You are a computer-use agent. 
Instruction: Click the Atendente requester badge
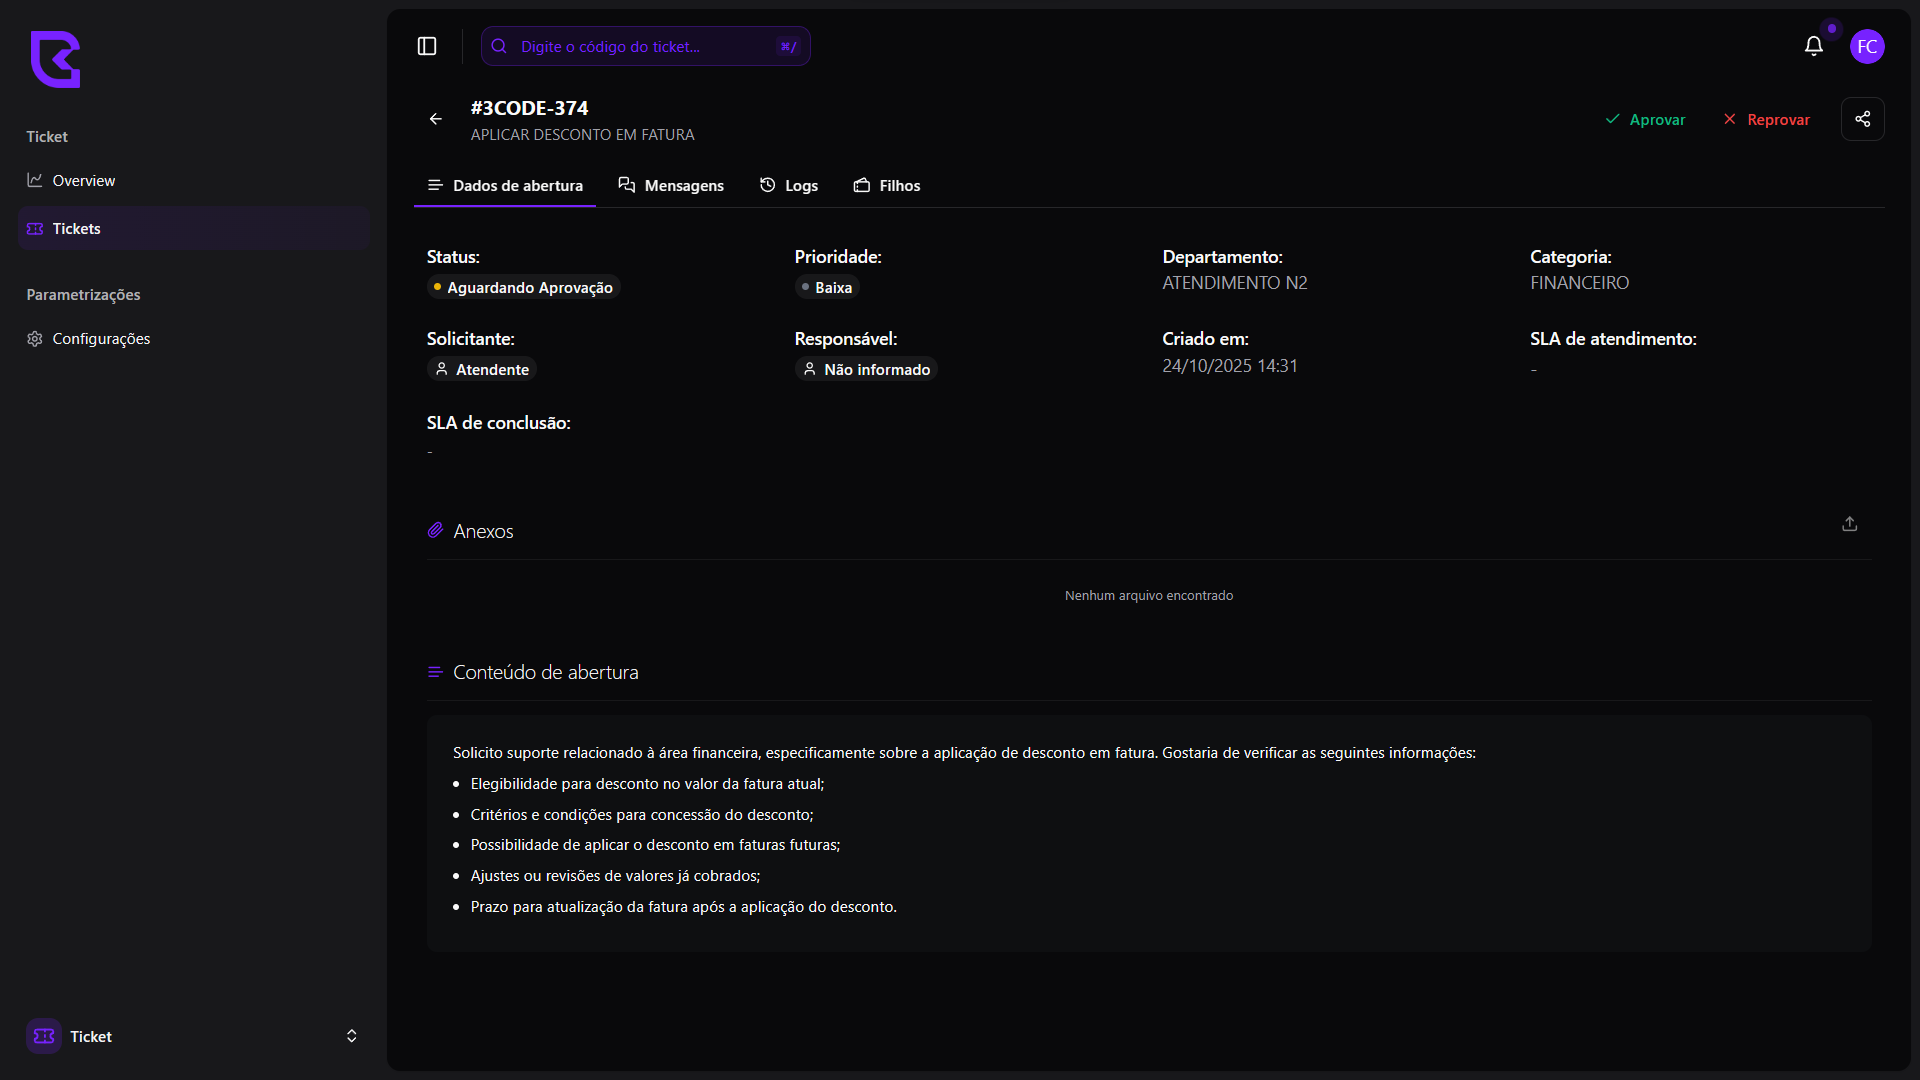tap(482, 370)
